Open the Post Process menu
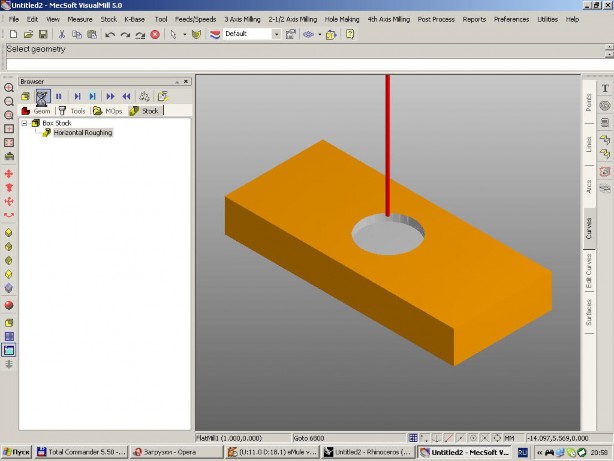Viewport: 614px width, 461px height. pyautogui.click(x=436, y=19)
